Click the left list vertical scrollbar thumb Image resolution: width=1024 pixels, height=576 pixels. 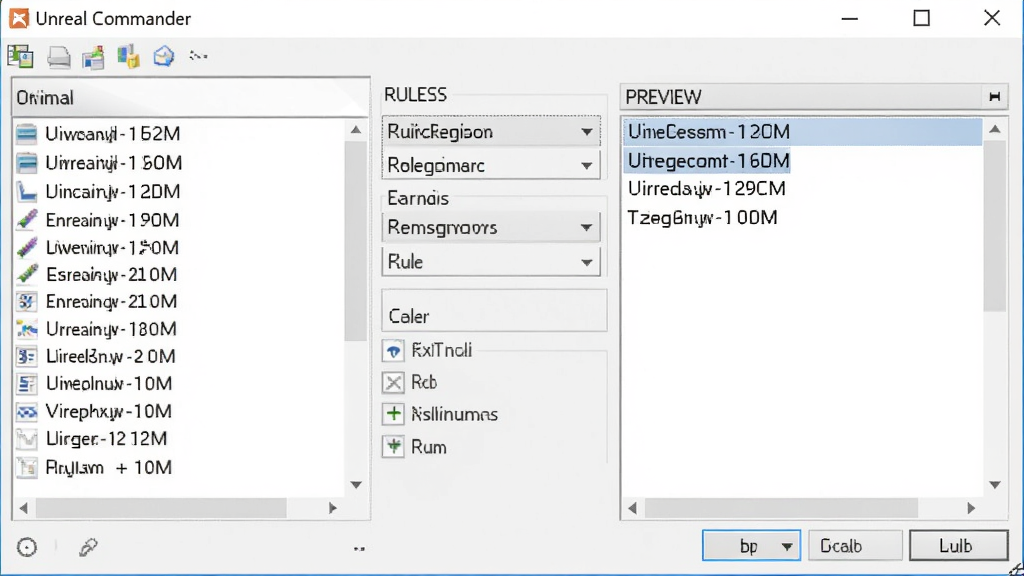[x=356, y=241]
